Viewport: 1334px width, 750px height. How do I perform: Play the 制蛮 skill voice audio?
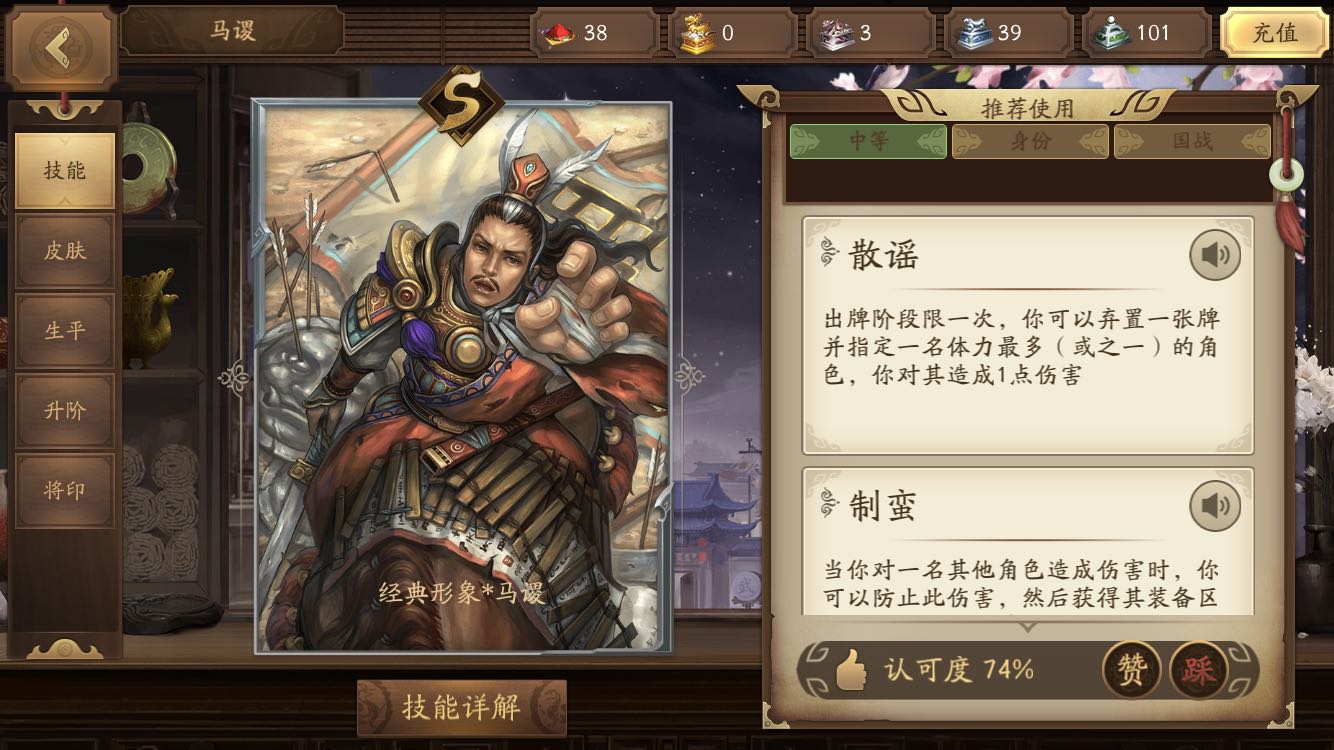(x=1215, y=506)
